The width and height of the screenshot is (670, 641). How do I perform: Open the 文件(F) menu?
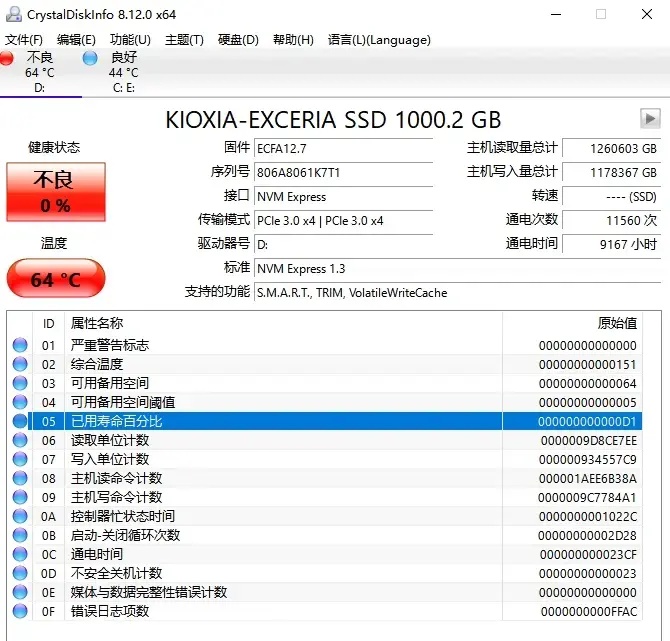tap(24, 40)
